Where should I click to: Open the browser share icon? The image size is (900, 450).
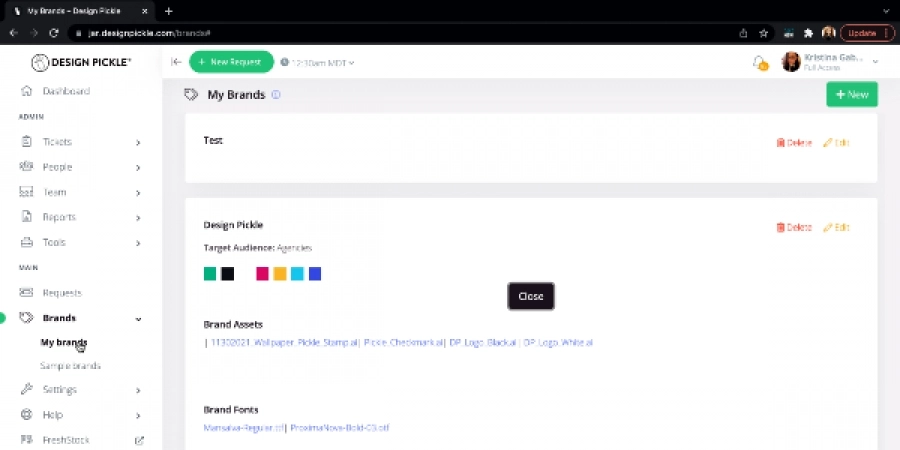(x=743, y=33)
